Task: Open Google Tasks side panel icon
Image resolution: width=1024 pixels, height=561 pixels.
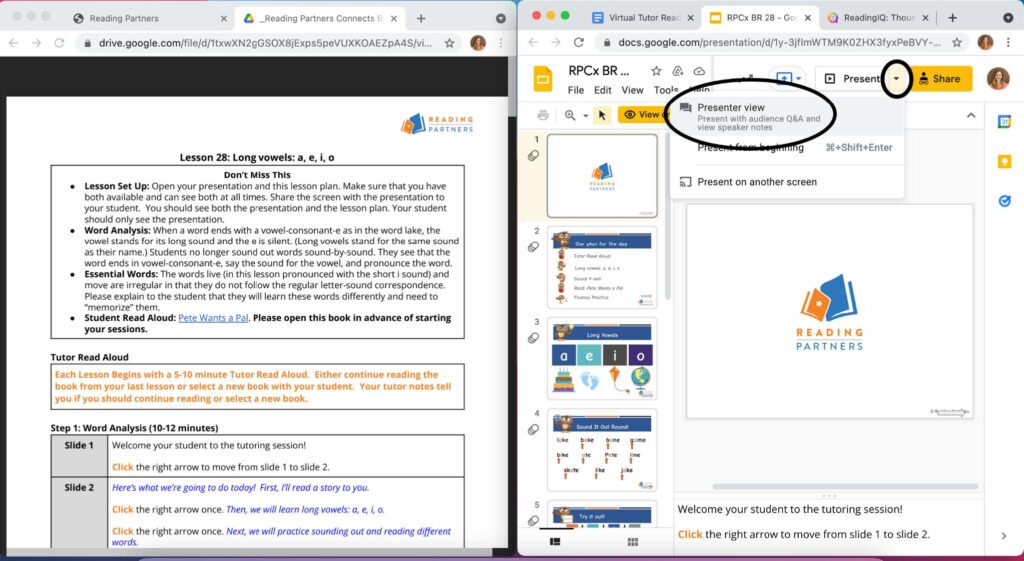Action: (x=1004, y=201)
